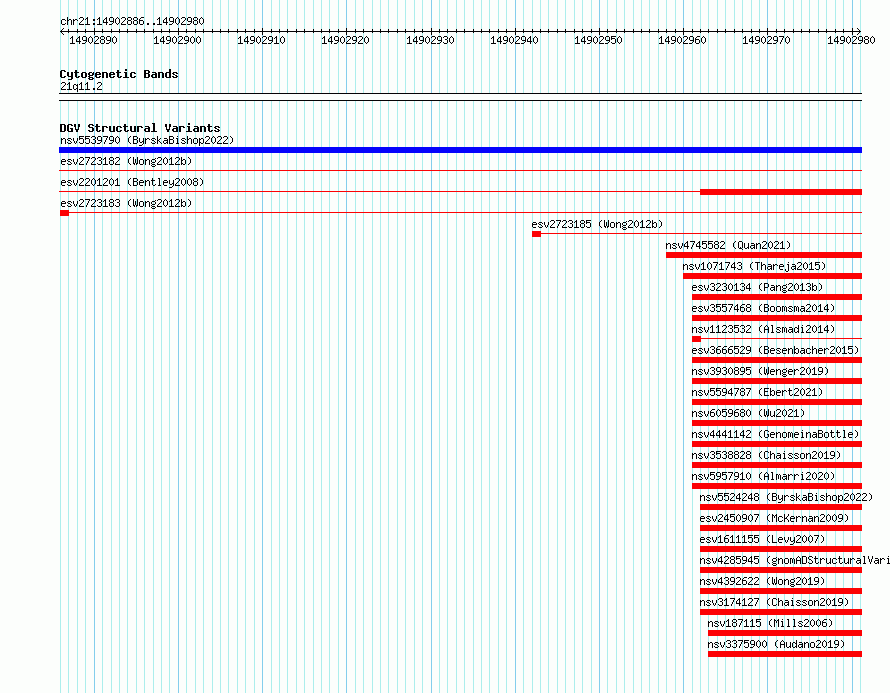The width and height of the screenshot is (890, 693).
Task: Click the chr21:14902886..14902980 range label
Action: tap(132, 21)
